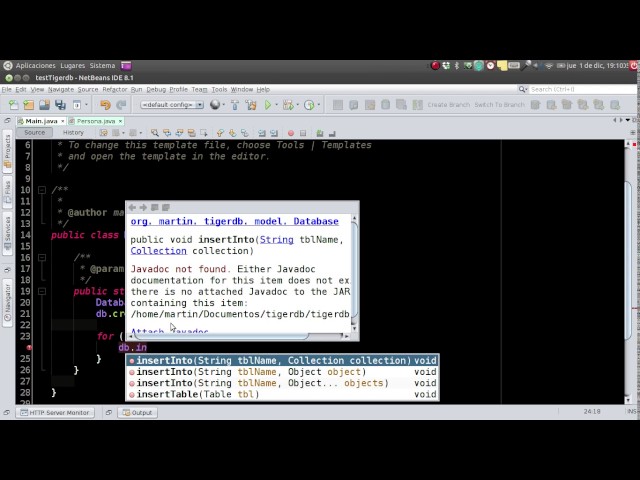Image resolution: width=640 pixels, height=480 pixels.
Task: Open dropdown arrow next to Run Project
Action: pos(277,105)
